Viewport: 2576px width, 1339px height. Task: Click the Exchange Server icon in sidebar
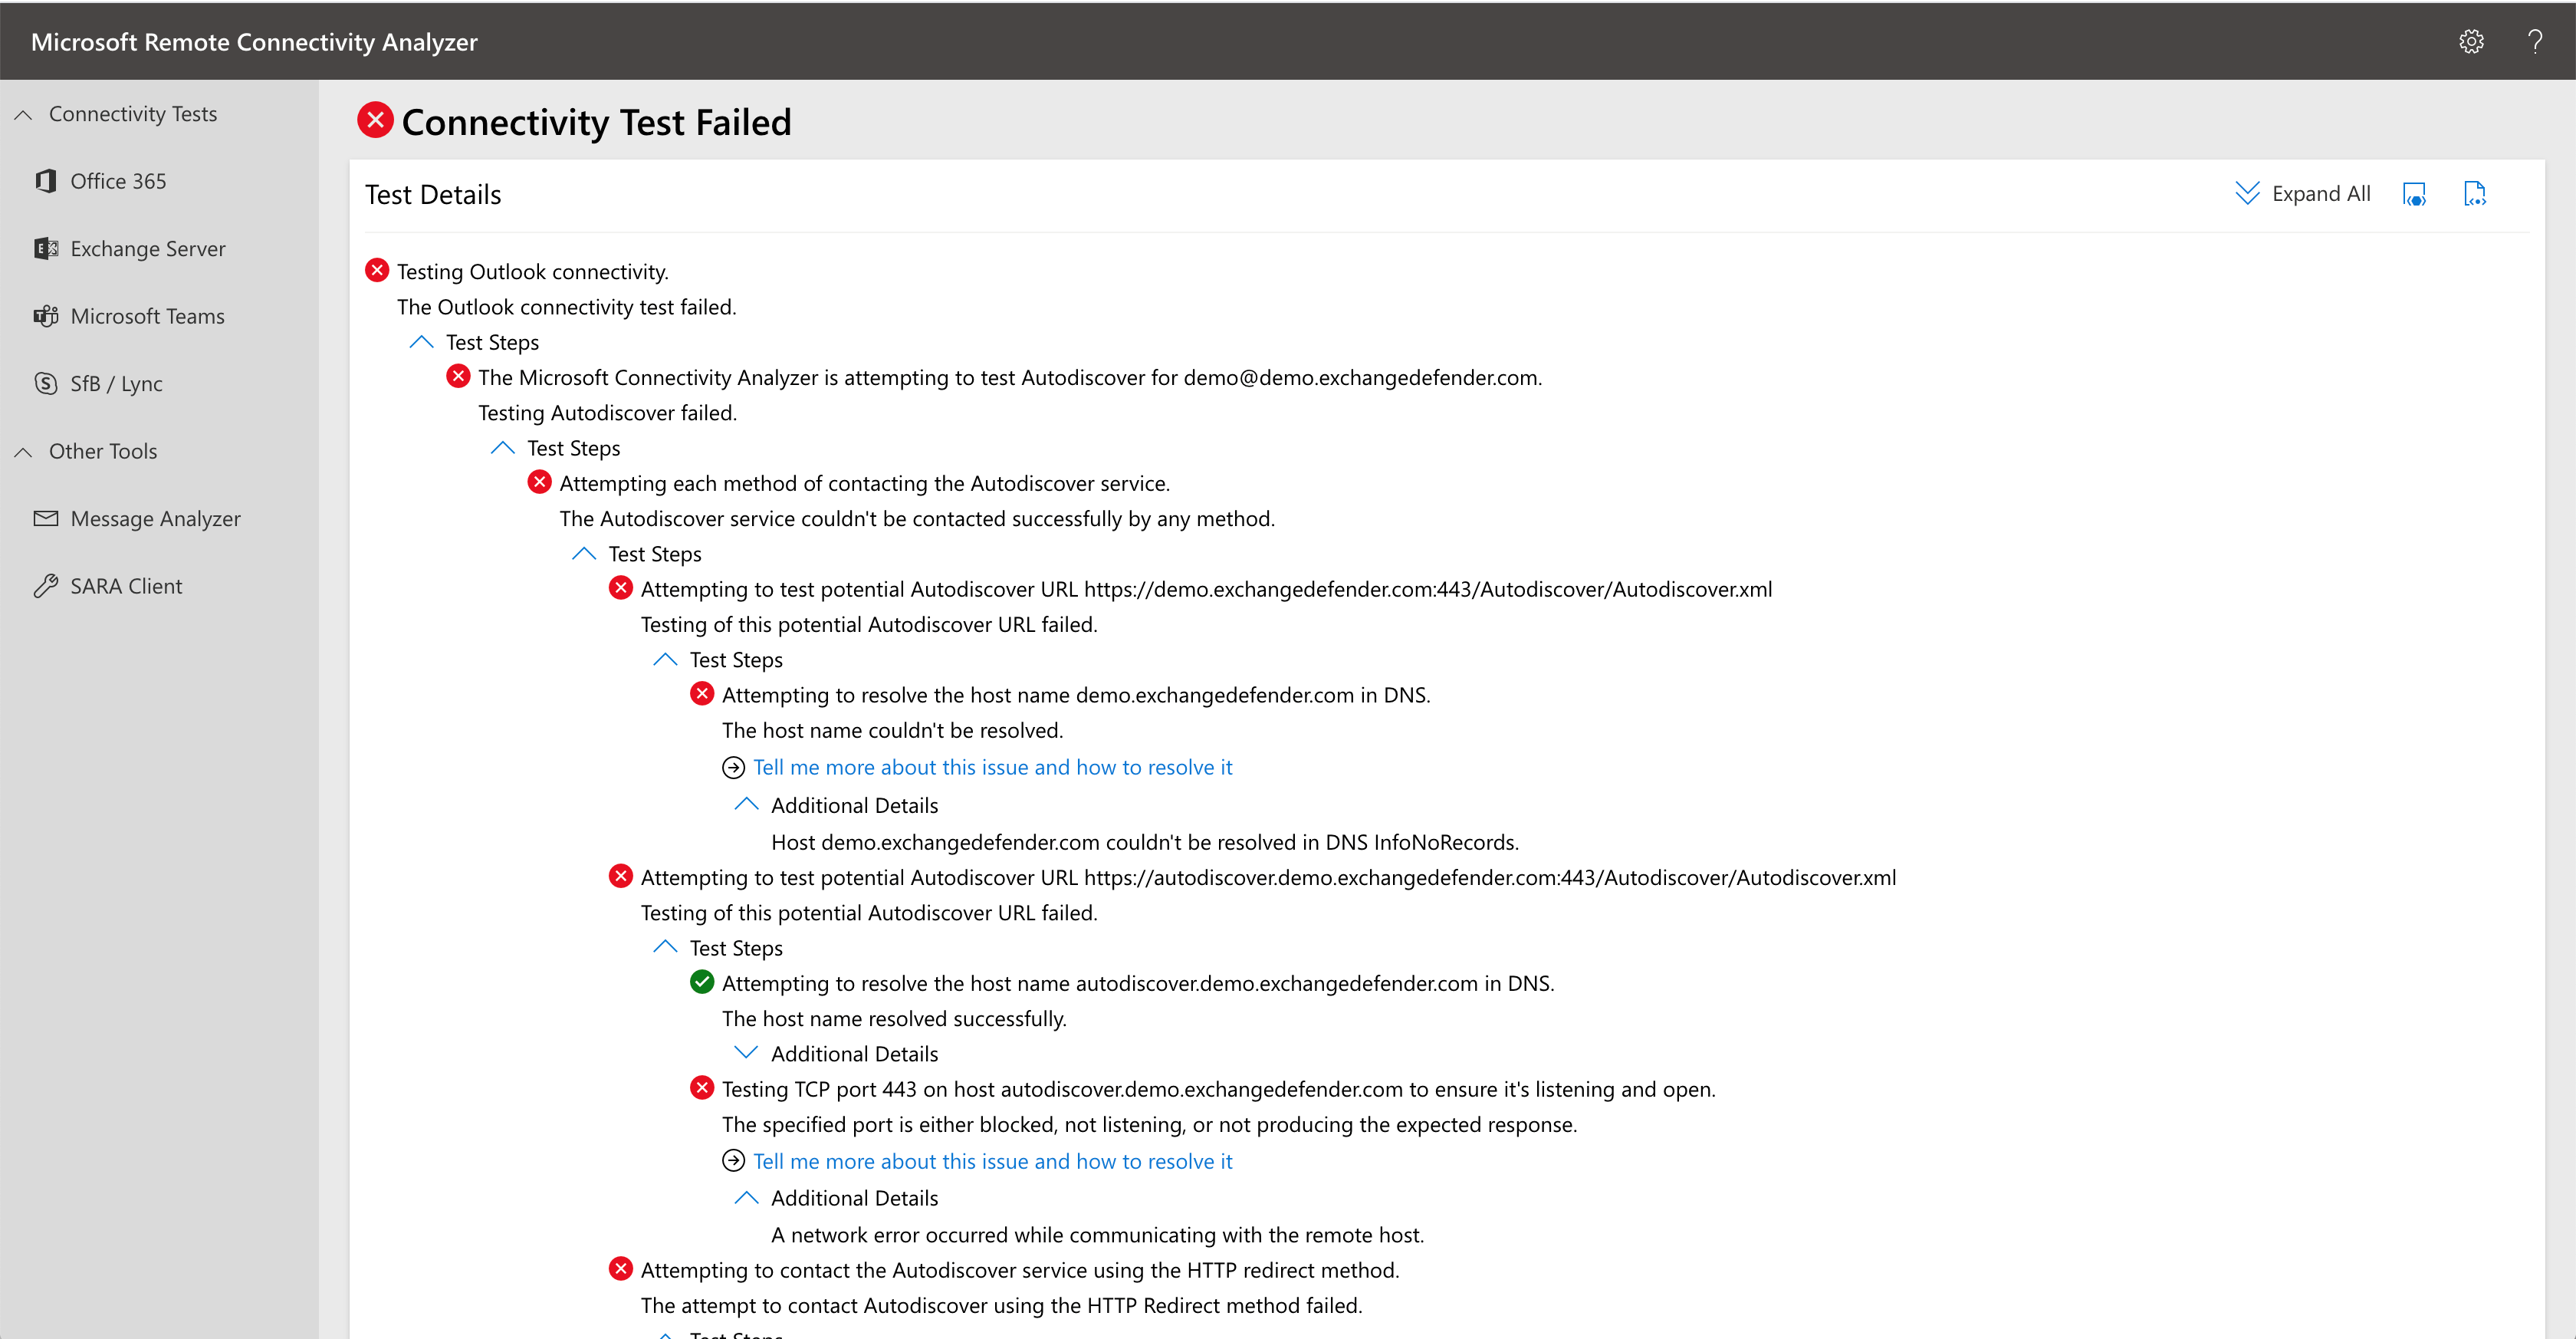tap(45, 248)
